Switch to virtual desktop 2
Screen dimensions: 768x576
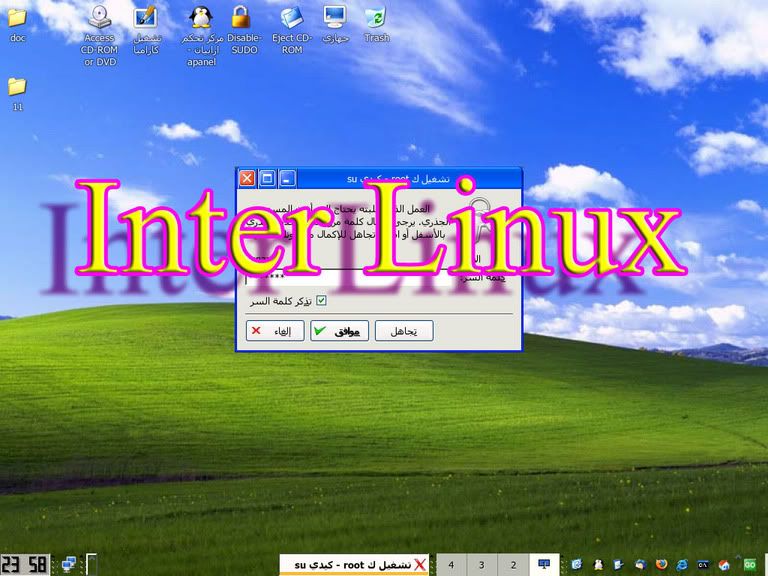point(513,565)
